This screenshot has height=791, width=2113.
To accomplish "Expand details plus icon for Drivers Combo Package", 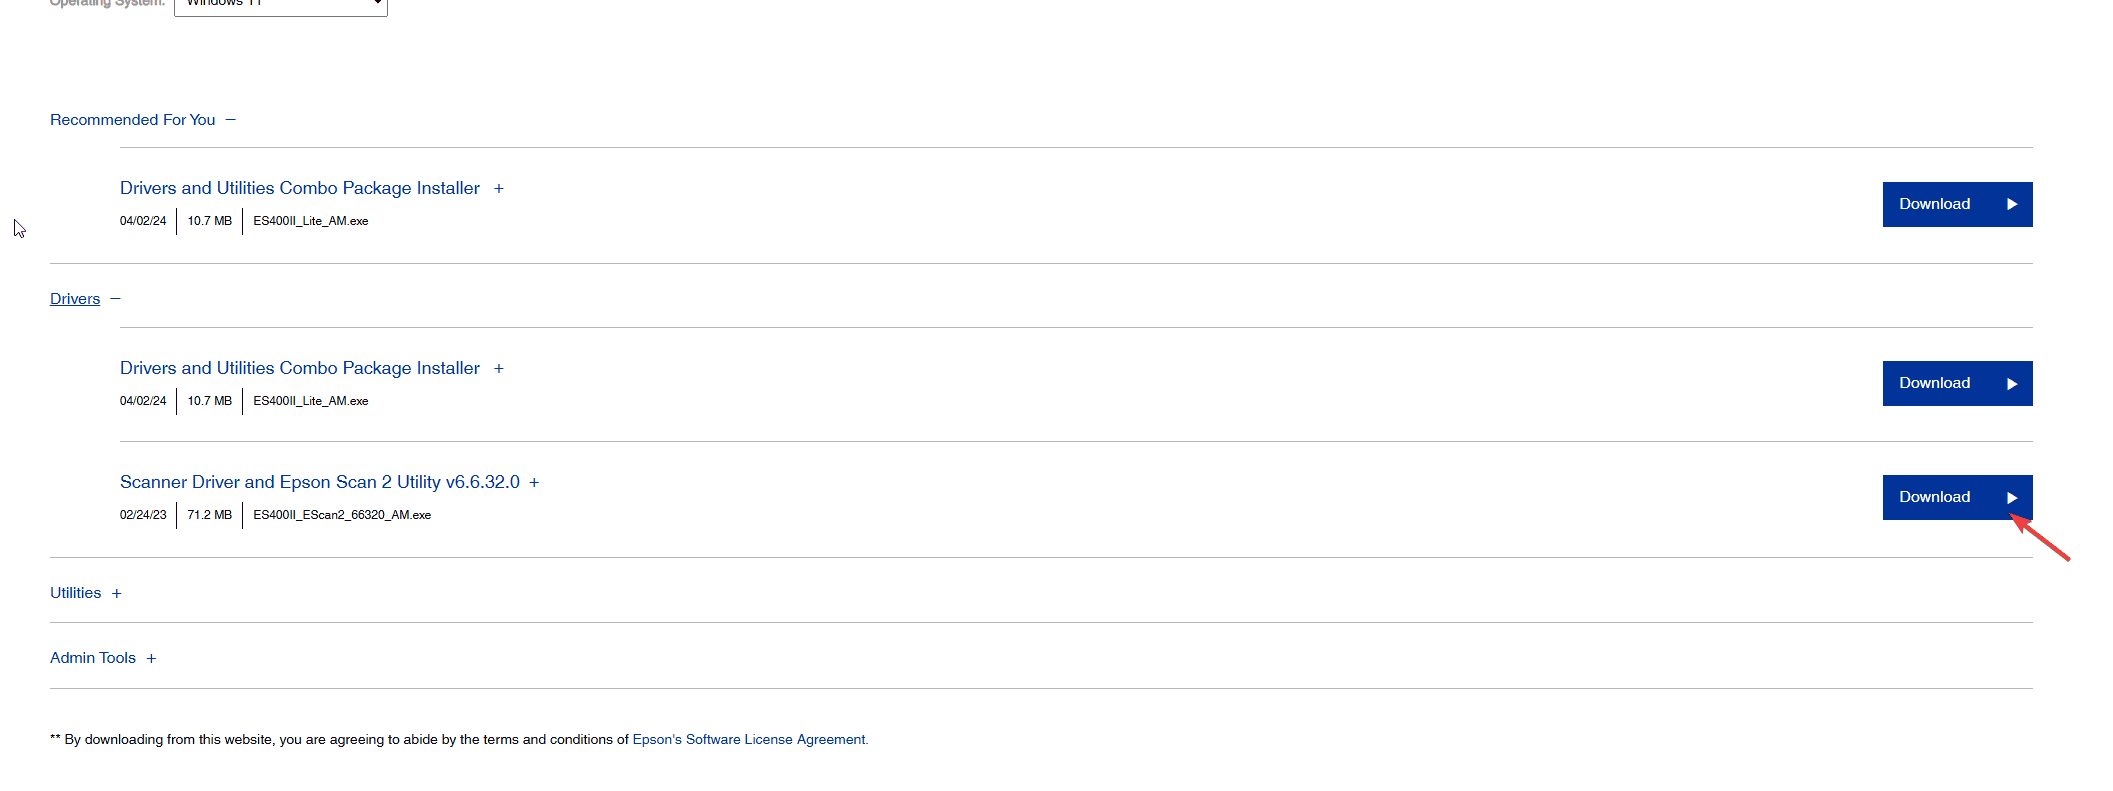I will [x=499, y=369].
